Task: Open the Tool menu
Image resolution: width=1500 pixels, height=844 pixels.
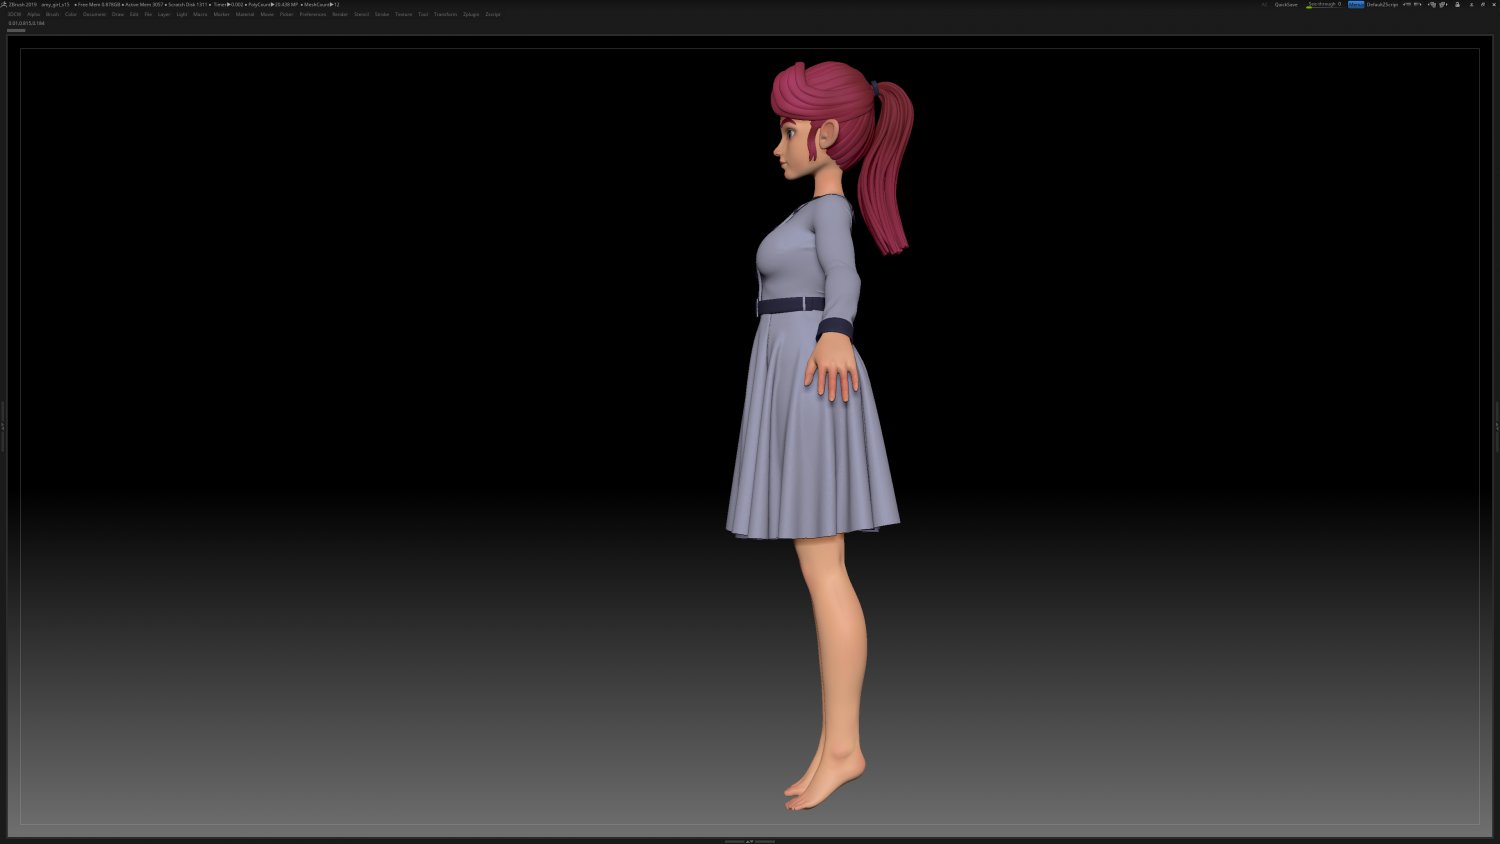Action: pos(422,14)
